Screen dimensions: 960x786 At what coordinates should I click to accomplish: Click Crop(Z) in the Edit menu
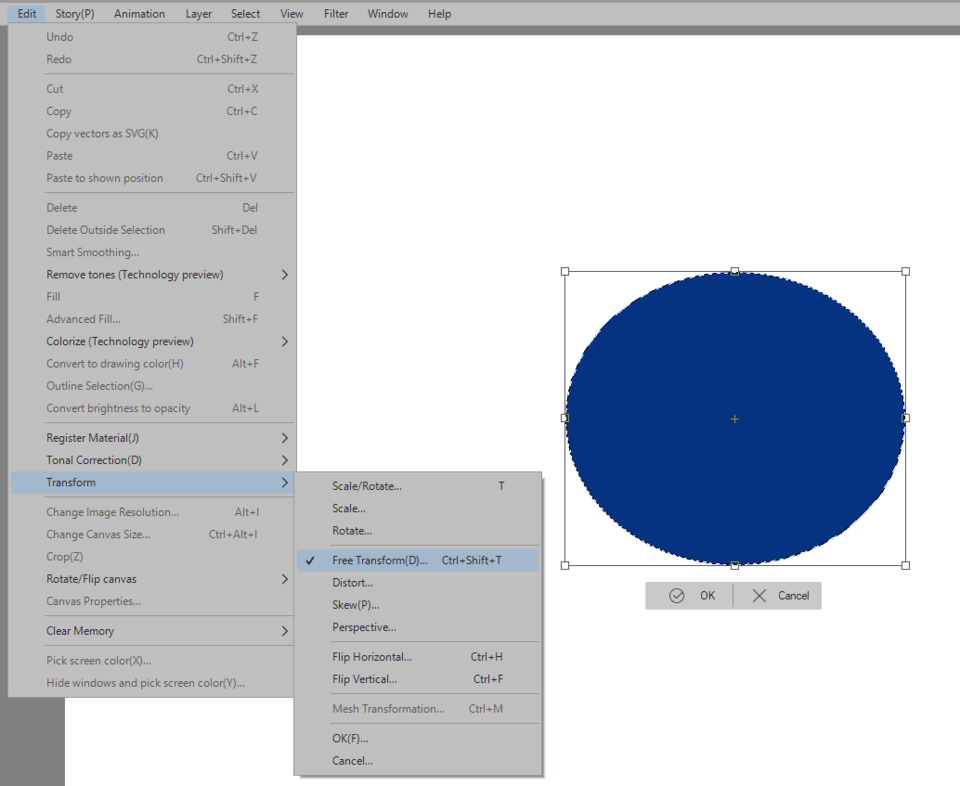point(152,557)
